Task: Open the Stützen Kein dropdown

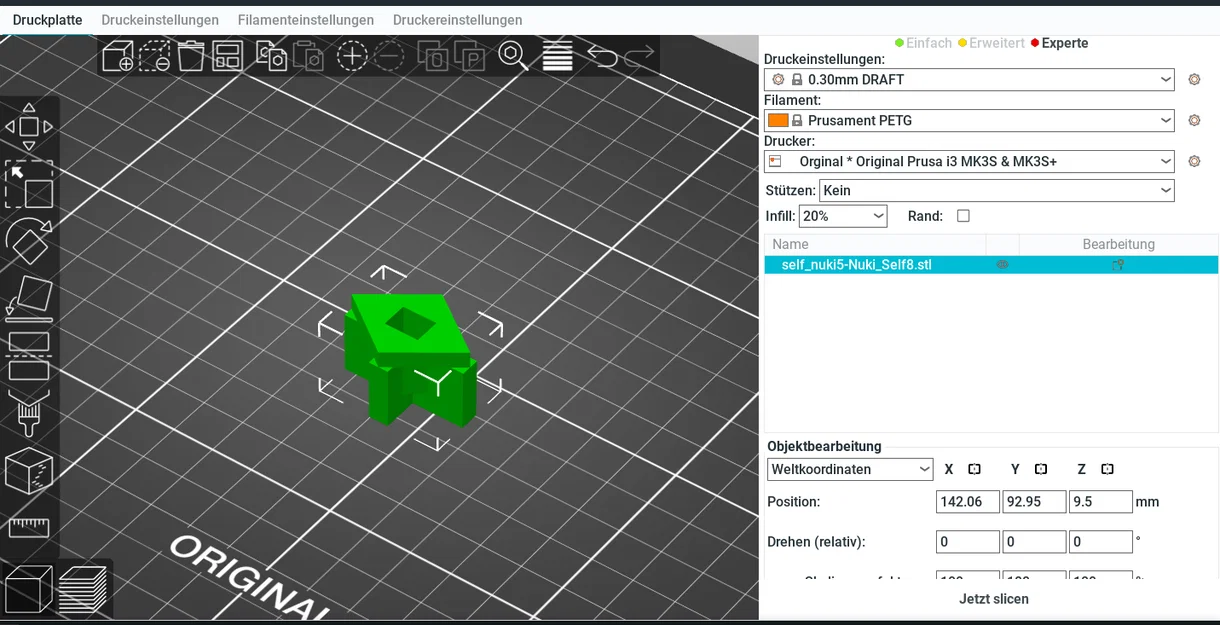Action: [997, 190]
